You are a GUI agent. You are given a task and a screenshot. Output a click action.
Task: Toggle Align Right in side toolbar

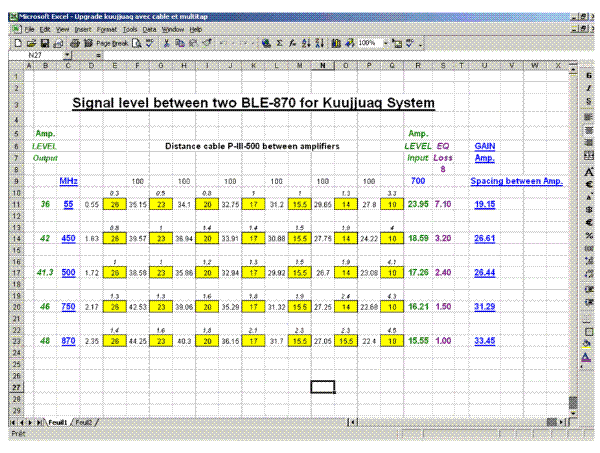[x=589, y=143]
